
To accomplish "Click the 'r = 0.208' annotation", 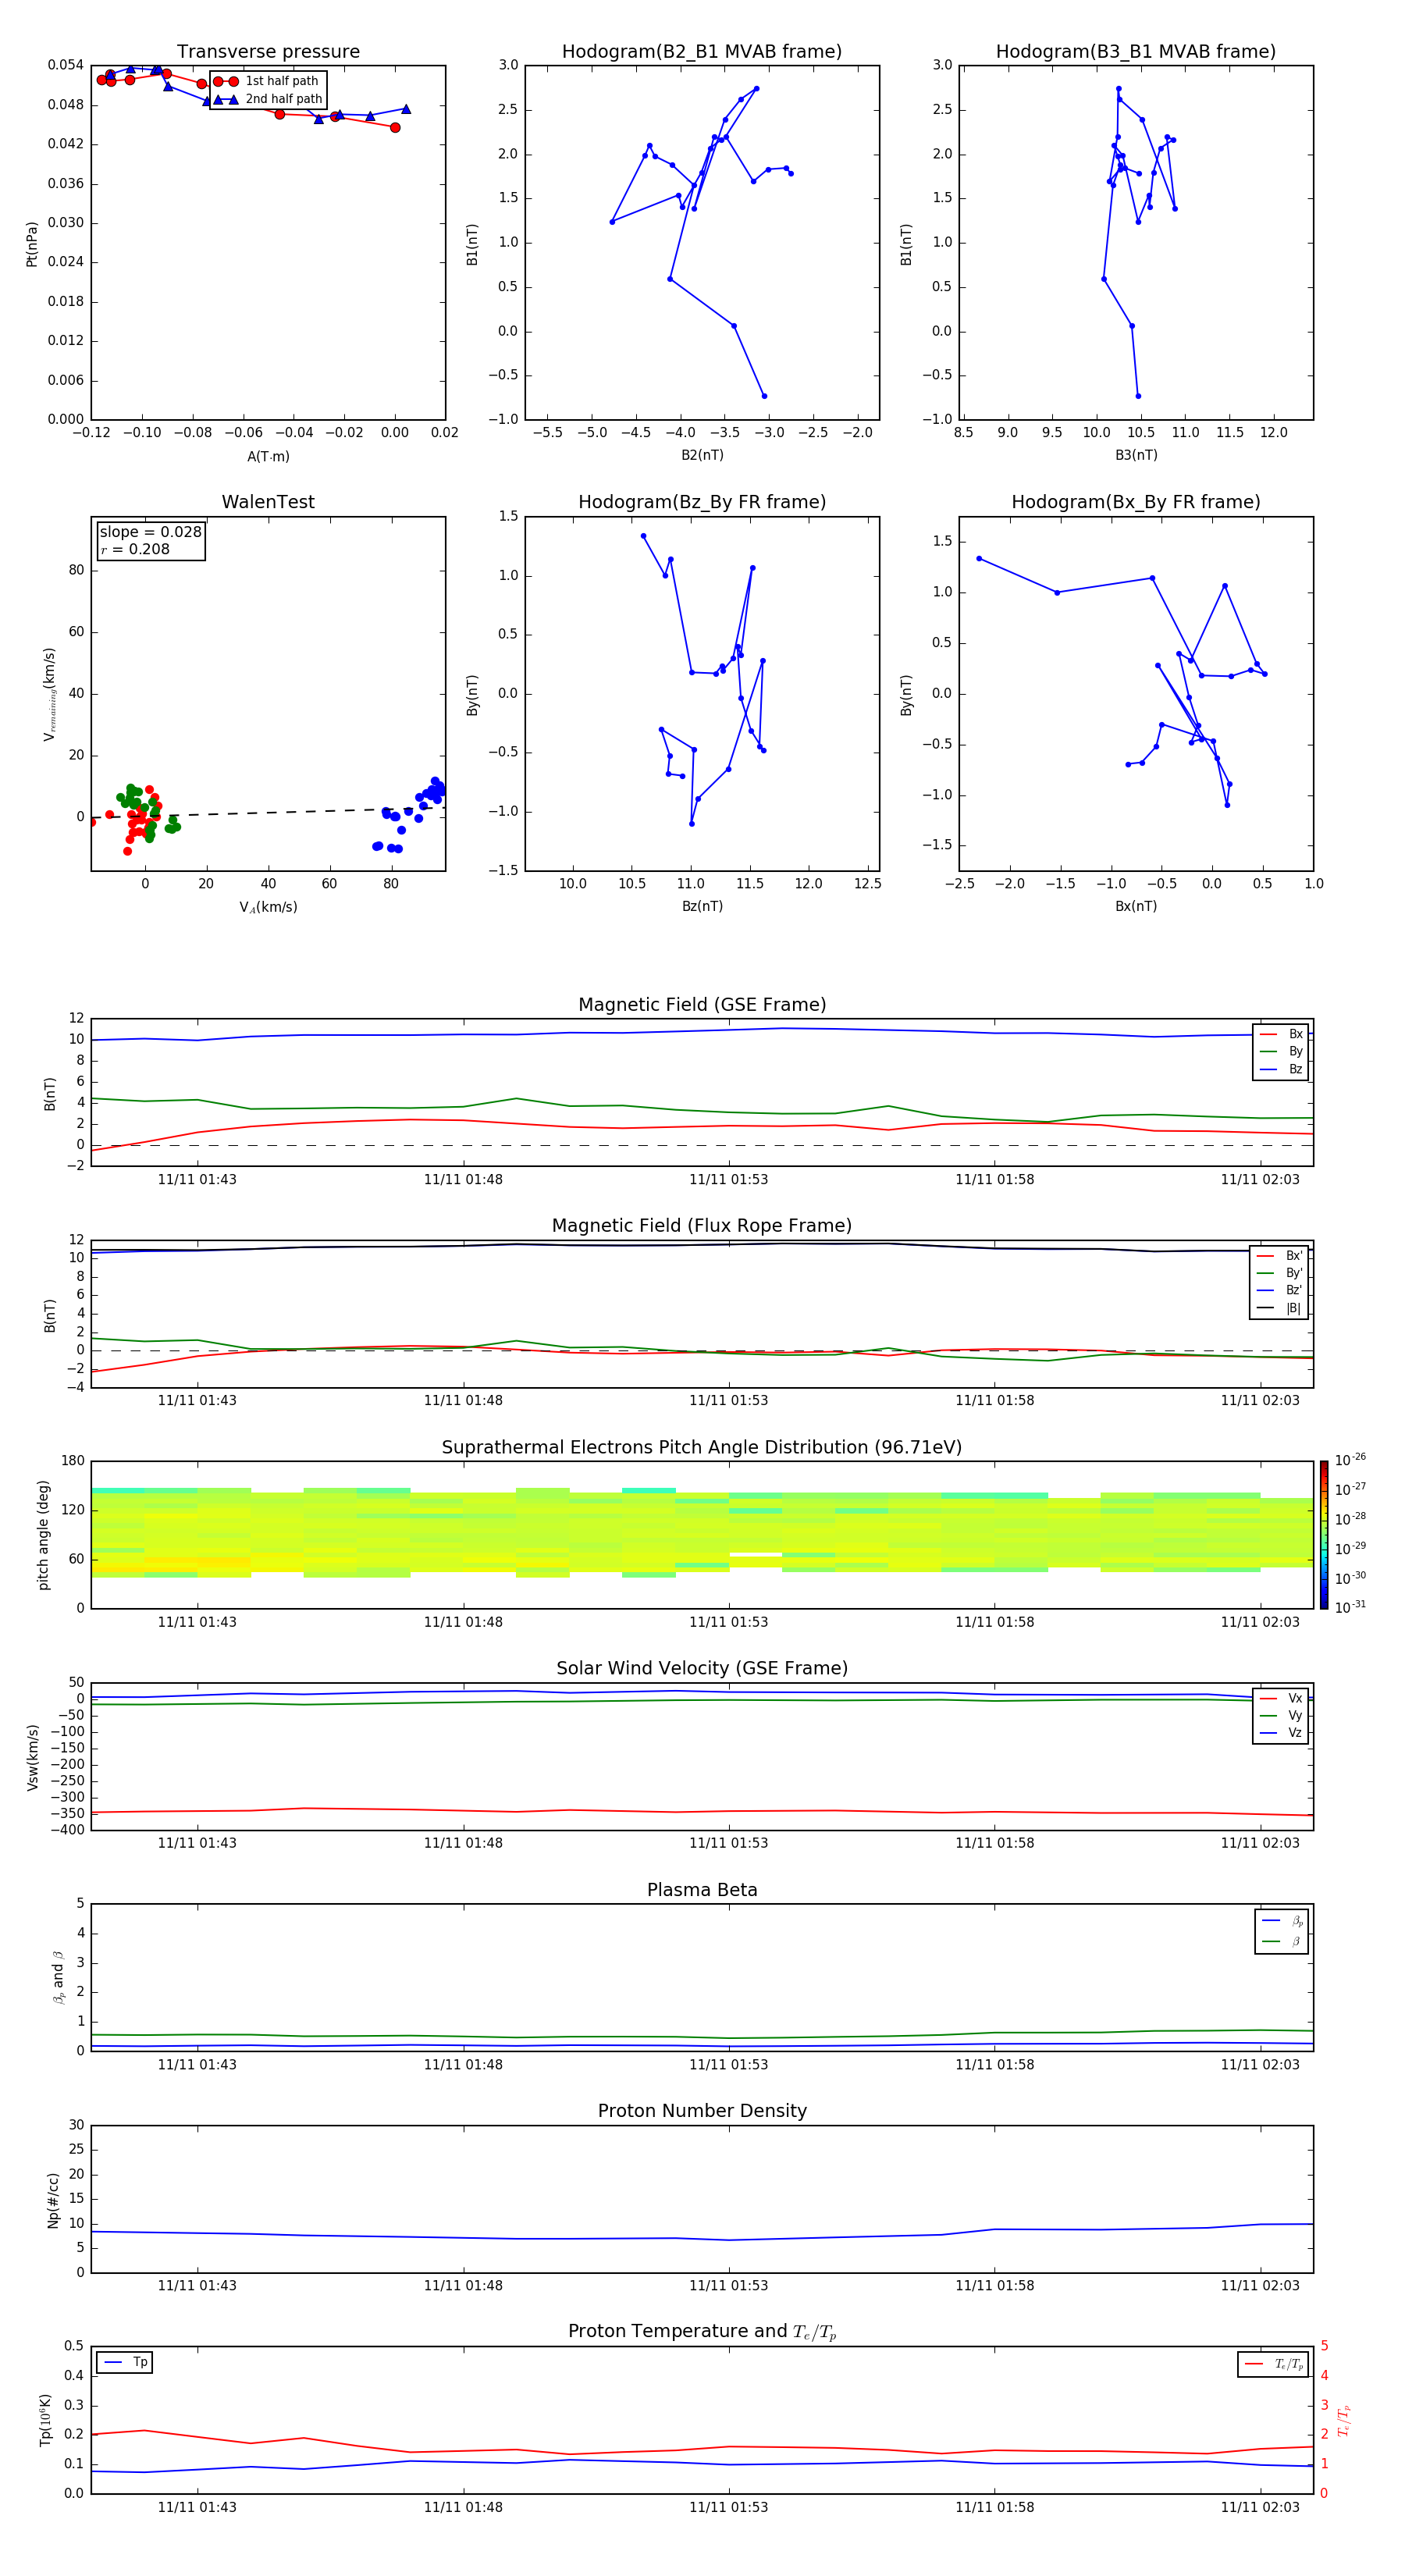I will (135, 549).
